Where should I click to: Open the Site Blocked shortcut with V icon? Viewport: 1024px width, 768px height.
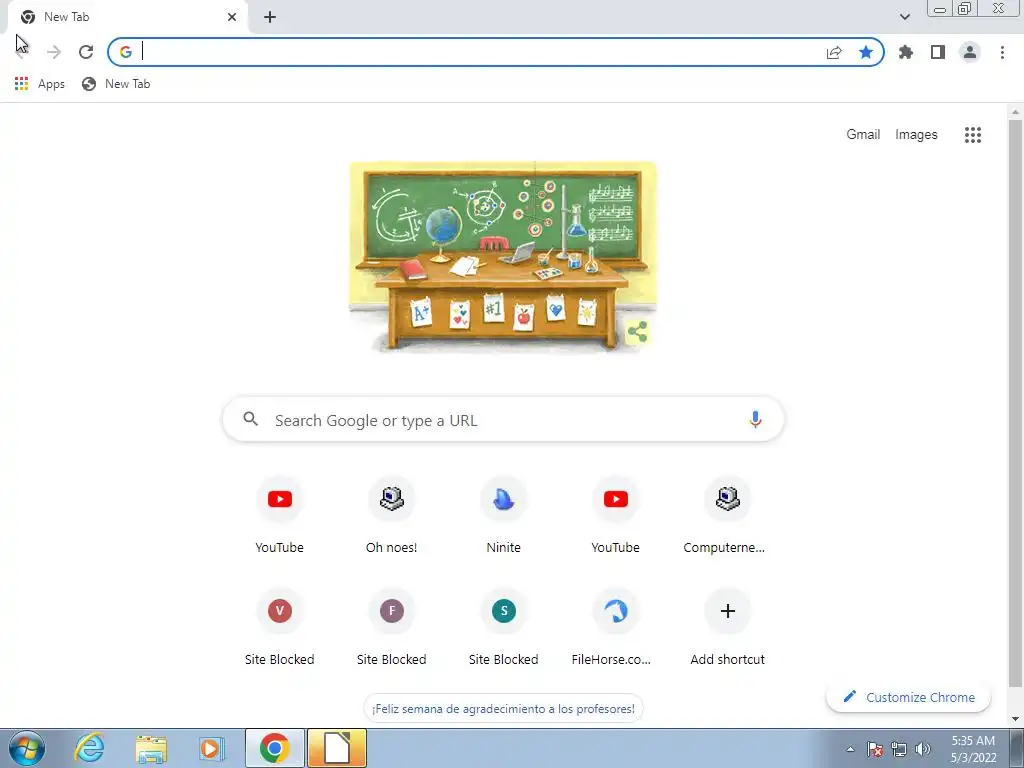280,629
